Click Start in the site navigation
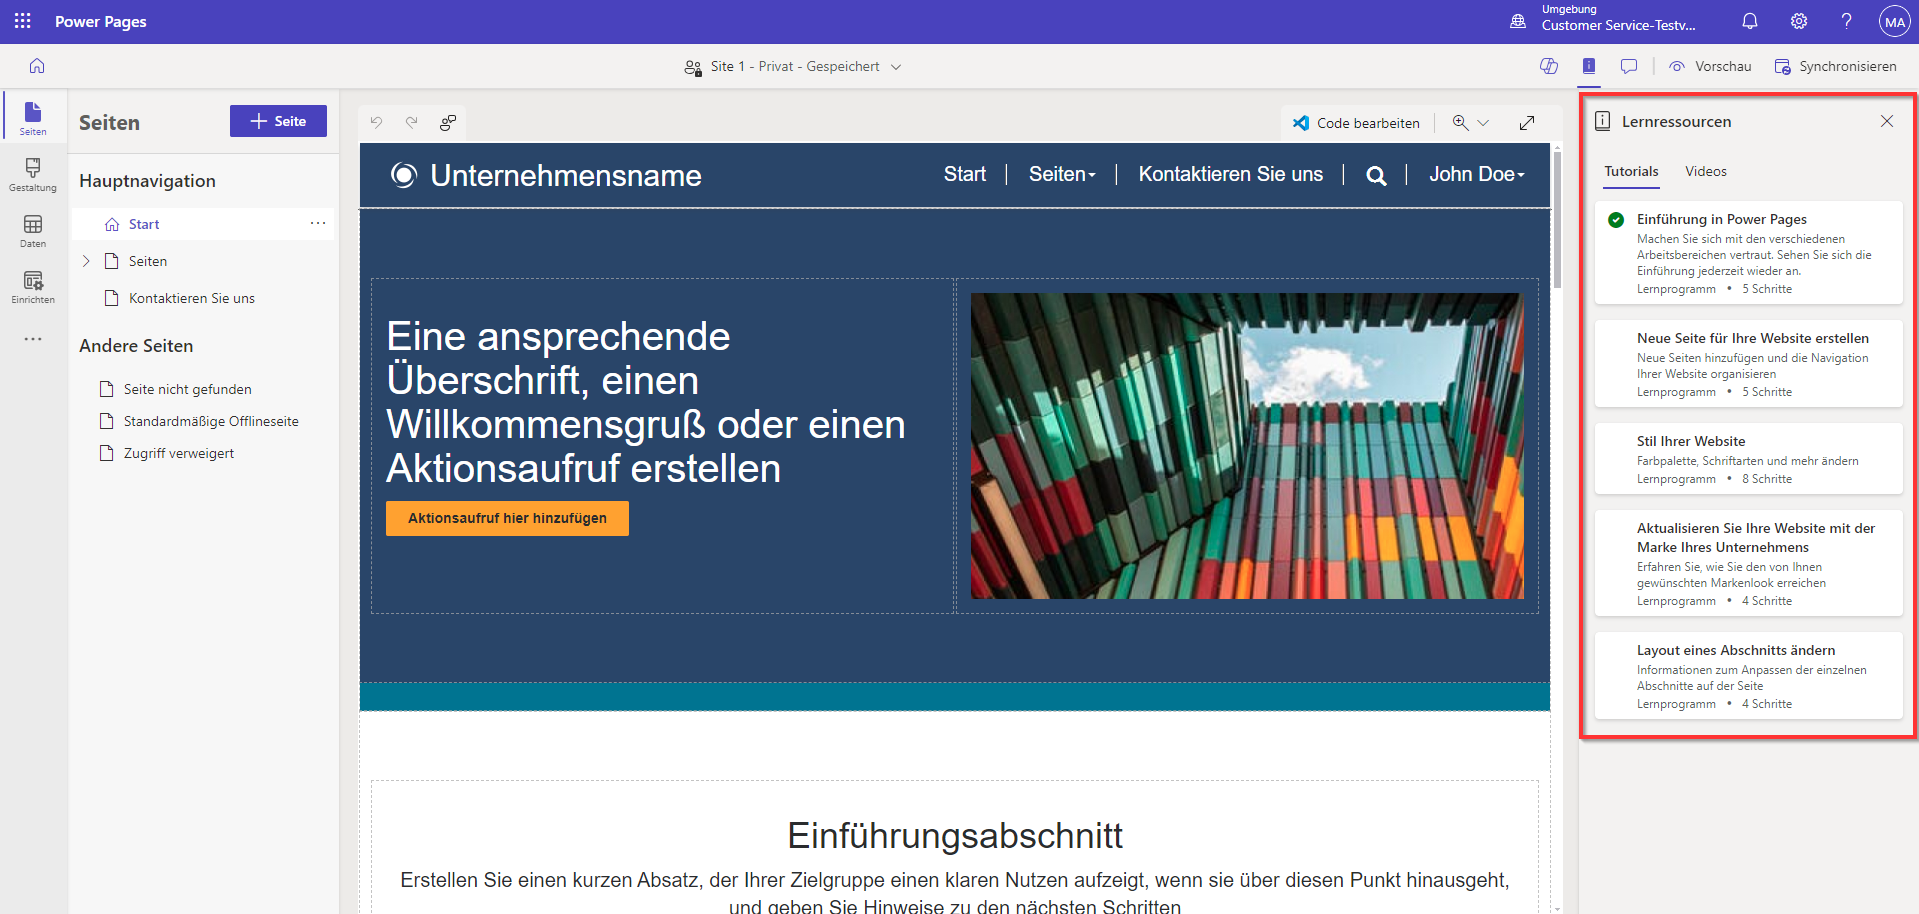1919x914 pixels. 965,174
